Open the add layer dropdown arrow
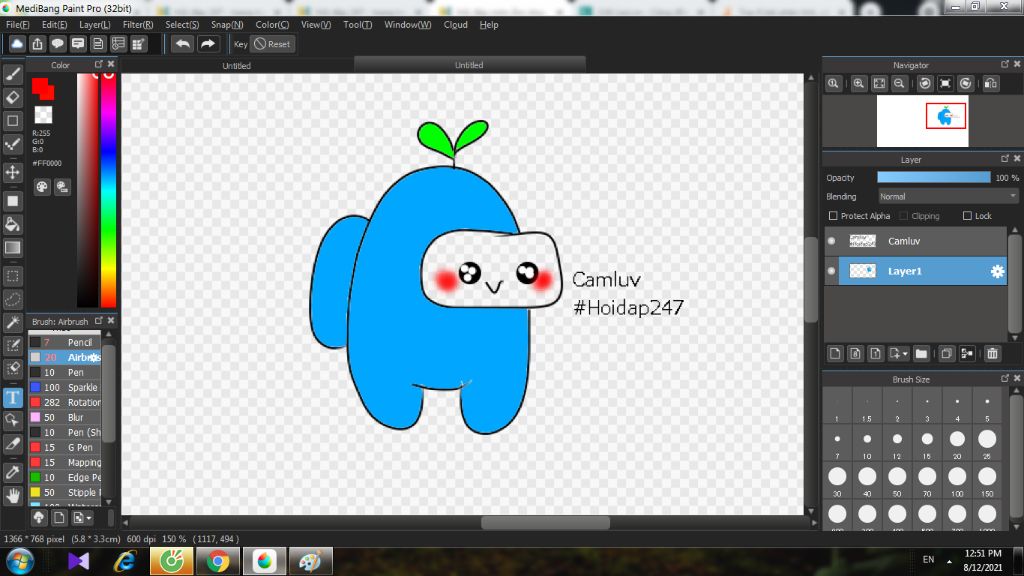Screen dimensions: 1024x576 pyautogui.click(x=899, y=353)
